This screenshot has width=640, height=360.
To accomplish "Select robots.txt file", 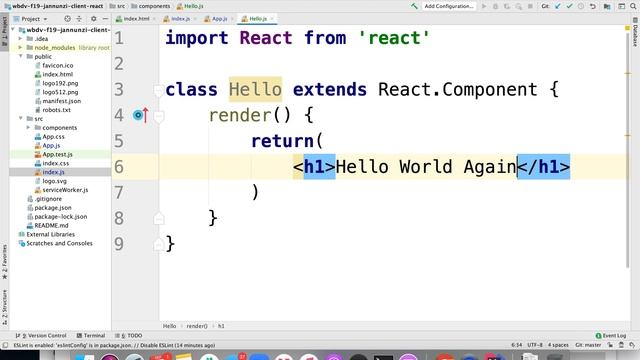I will (x=56, y=110).
